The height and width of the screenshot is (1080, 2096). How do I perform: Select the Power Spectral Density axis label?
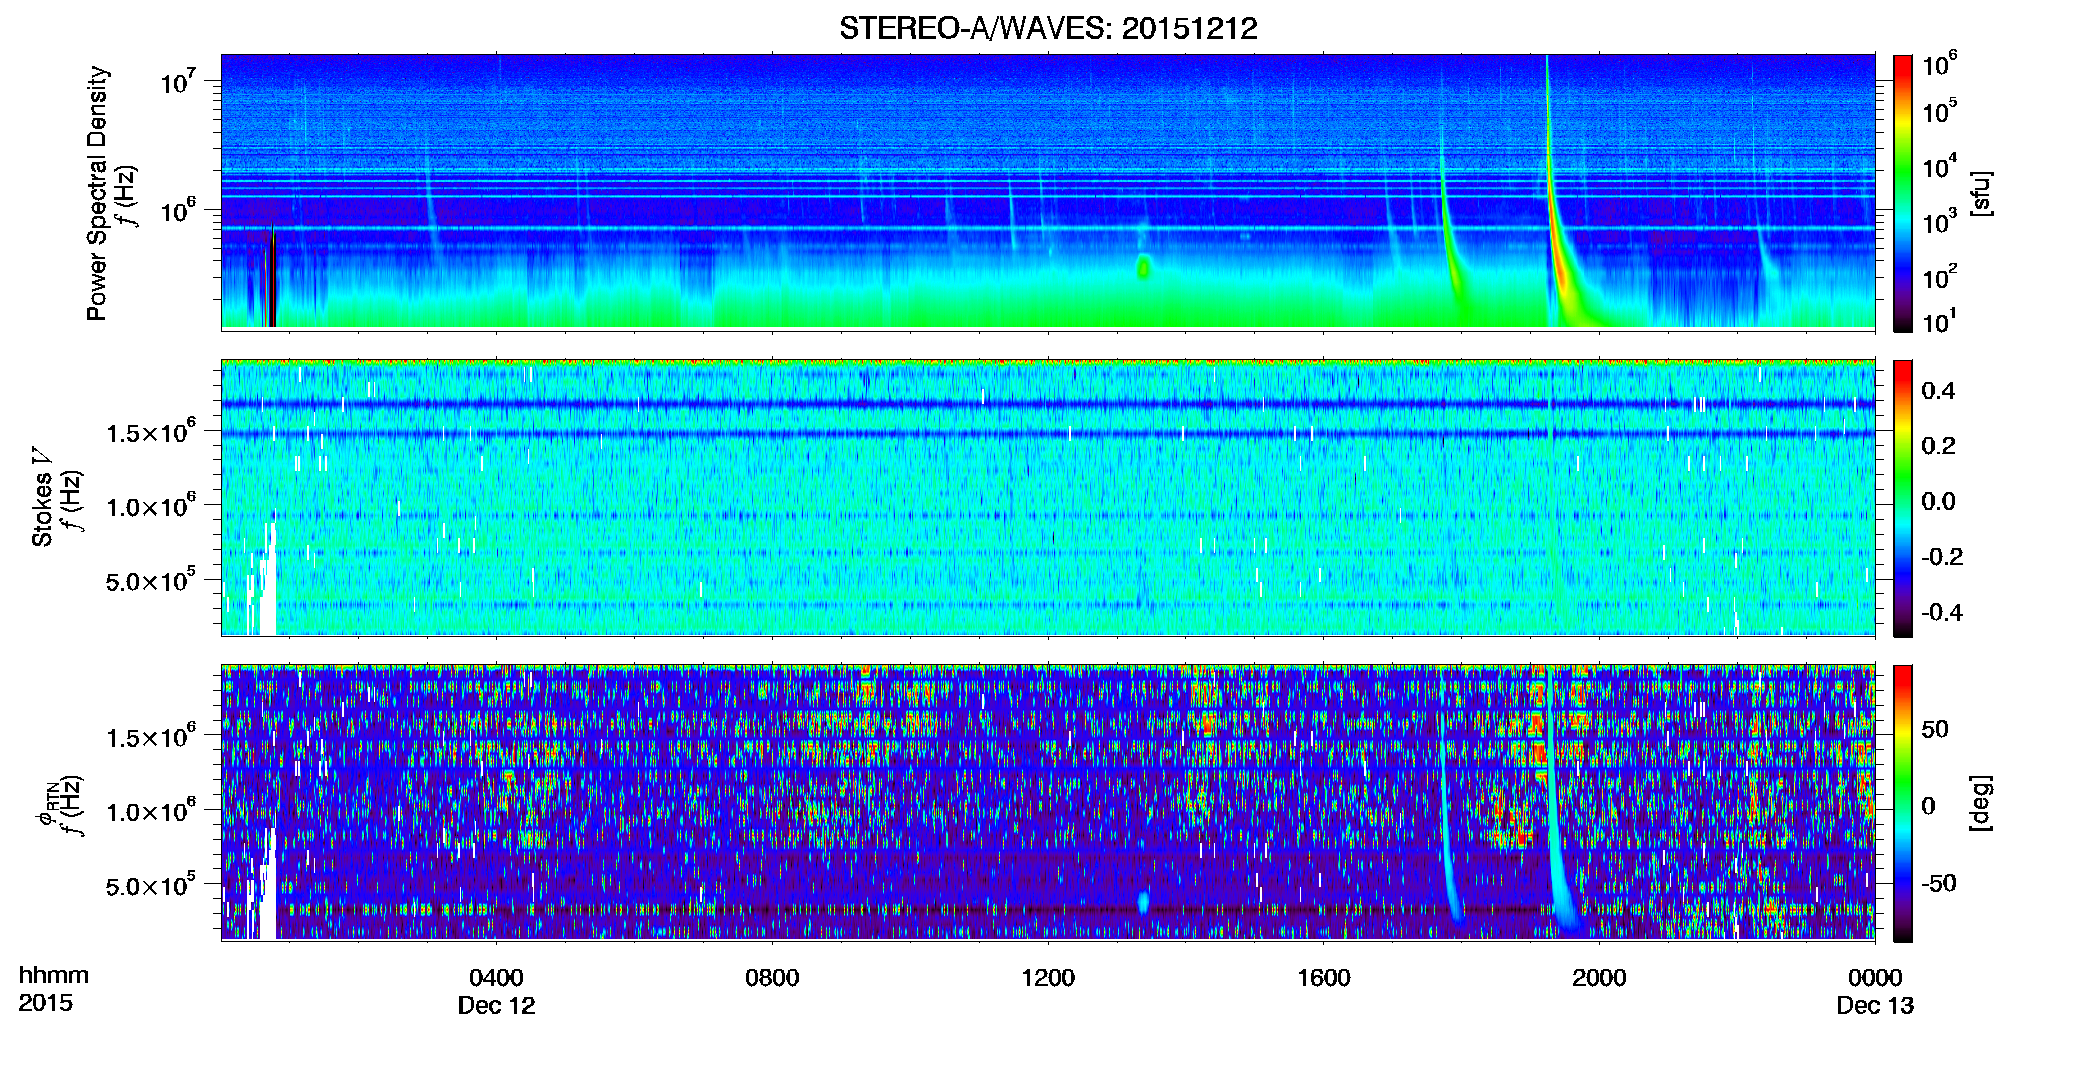coord(97,193)
